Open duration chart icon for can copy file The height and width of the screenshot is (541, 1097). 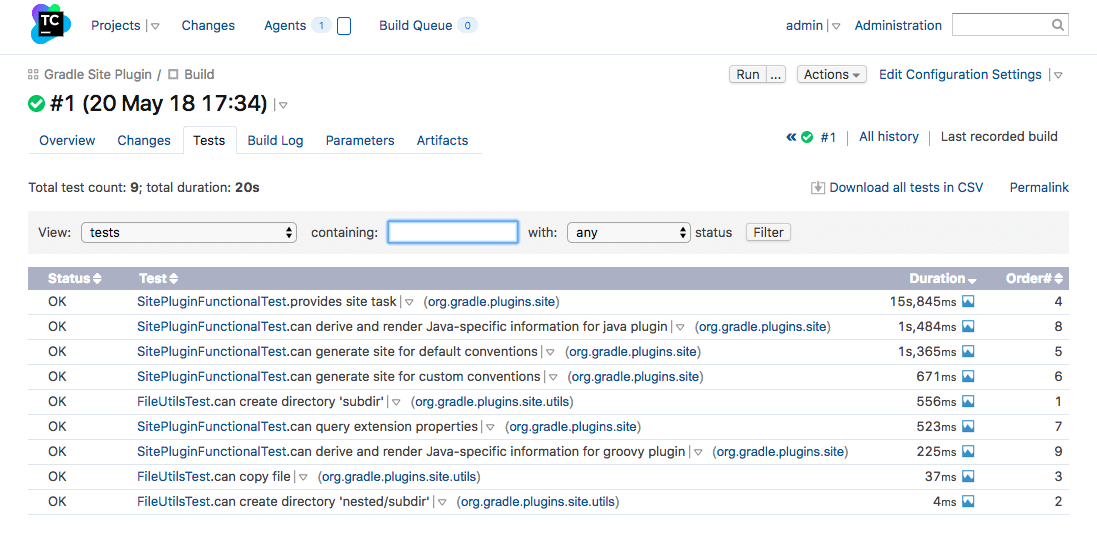click(x=968, y=477)
